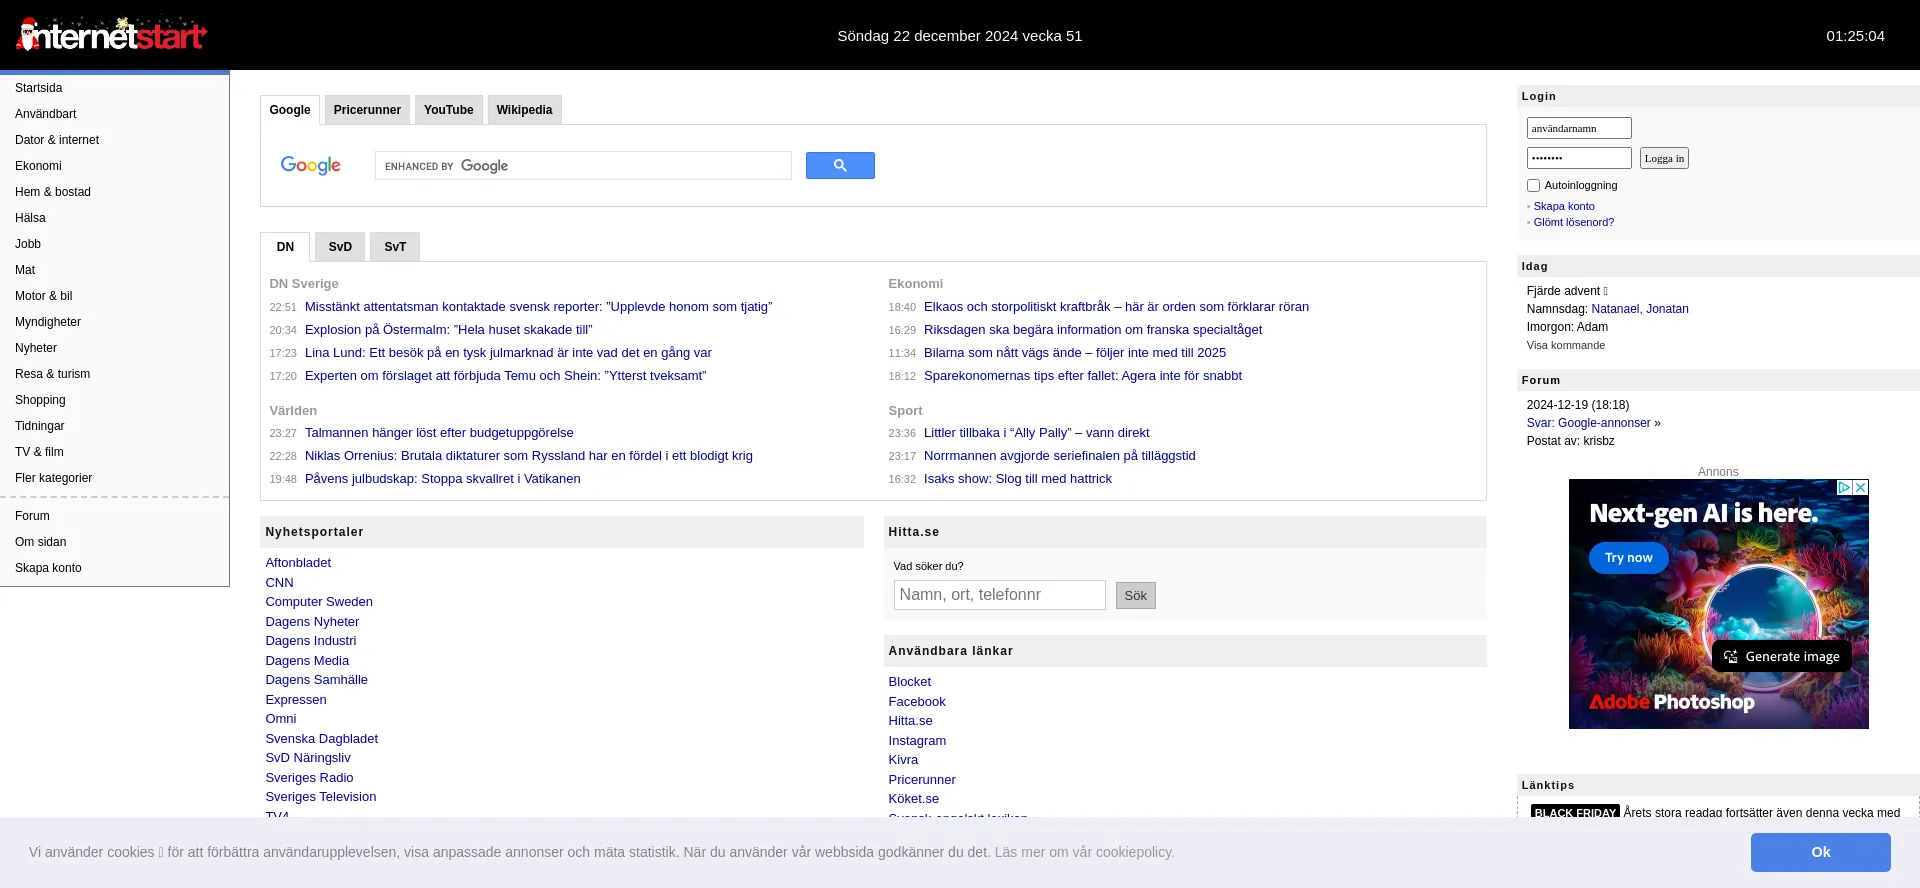Viewport: 1920px width, 888px height.
Task: Click Try now in the Photoshop ad
Action: tap(1629, 558)
